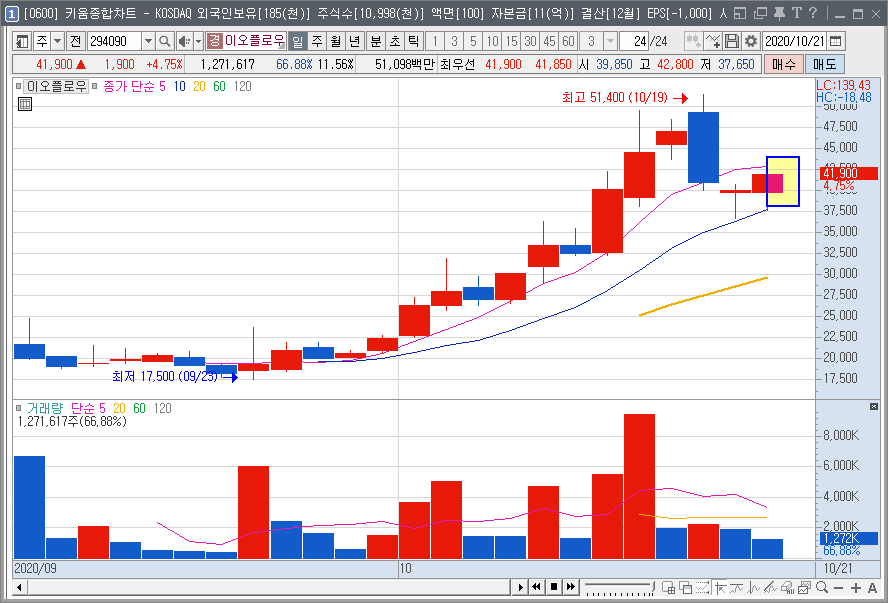Click the horizontal chart scrollbar track

tap(268, 588)
